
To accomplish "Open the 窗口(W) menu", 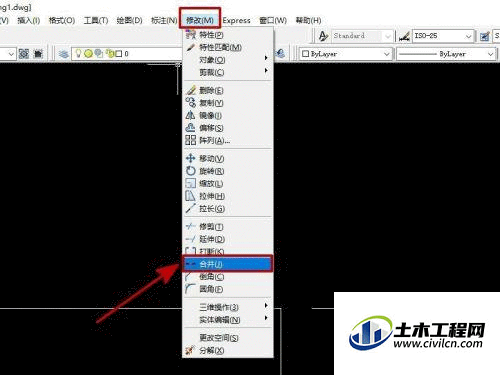I will pyautogui.click(x=273, y=20).
